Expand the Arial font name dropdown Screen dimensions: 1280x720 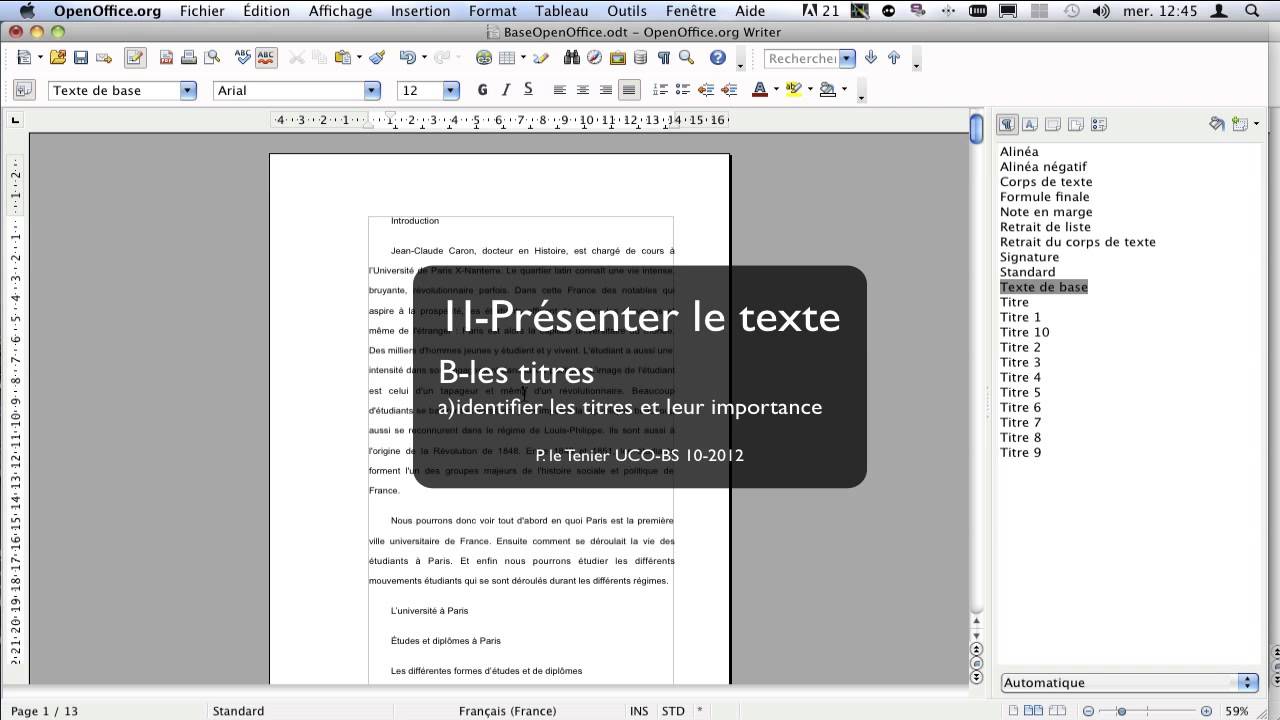(x=372, y=90)
